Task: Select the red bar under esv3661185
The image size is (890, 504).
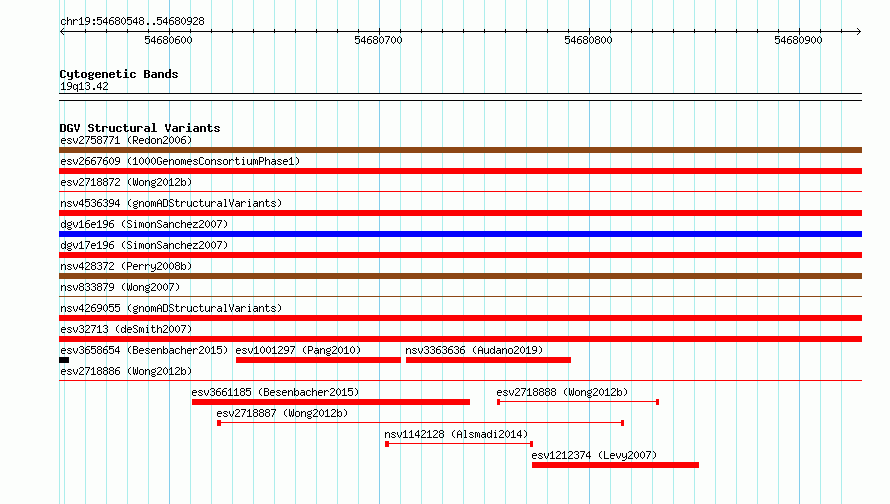Action: pos(331,402)
